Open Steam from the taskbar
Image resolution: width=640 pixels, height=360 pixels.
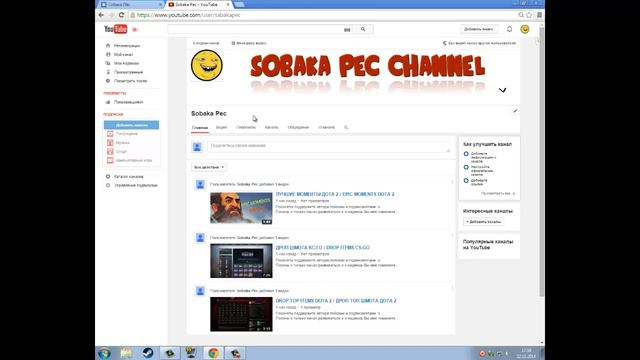coord(148,353)
